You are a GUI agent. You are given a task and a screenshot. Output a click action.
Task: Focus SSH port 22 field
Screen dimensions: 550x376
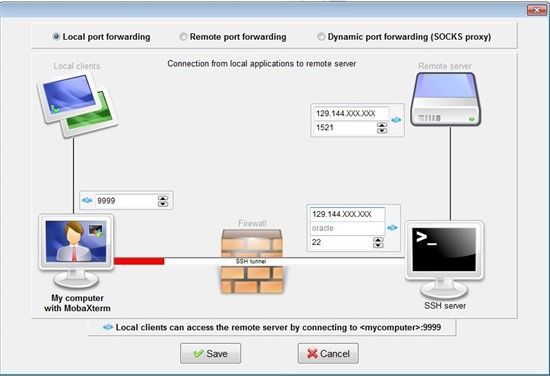[x=341, y=242]
